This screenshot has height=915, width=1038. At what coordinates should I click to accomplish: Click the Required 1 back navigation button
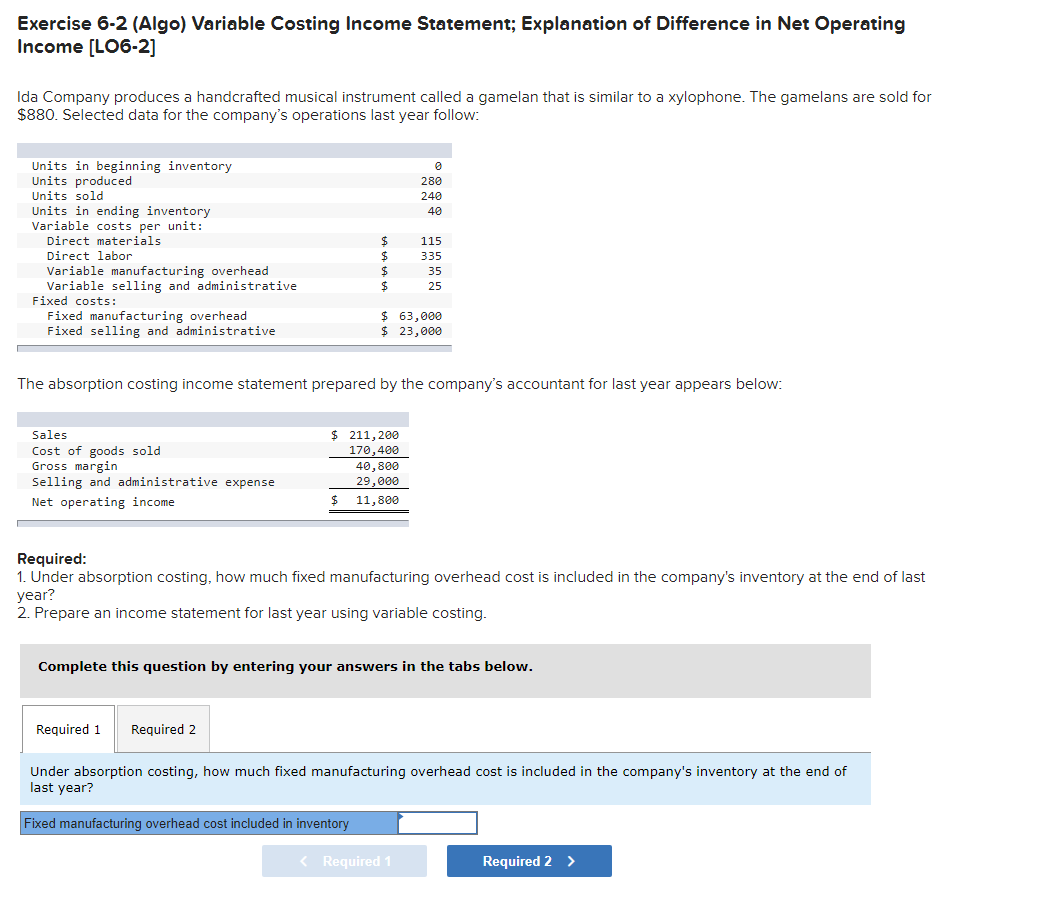coord(344,860)
